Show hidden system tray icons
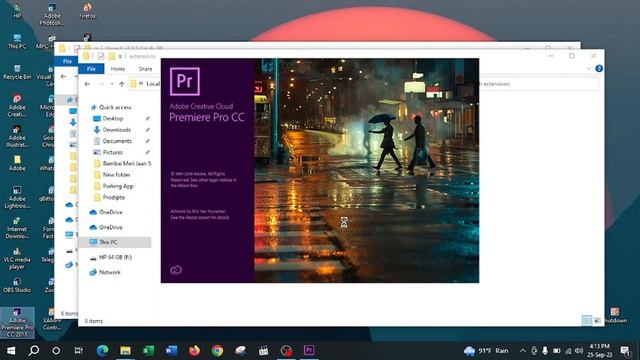This screenshot has height=360, width=640. [x=522, y=351]
